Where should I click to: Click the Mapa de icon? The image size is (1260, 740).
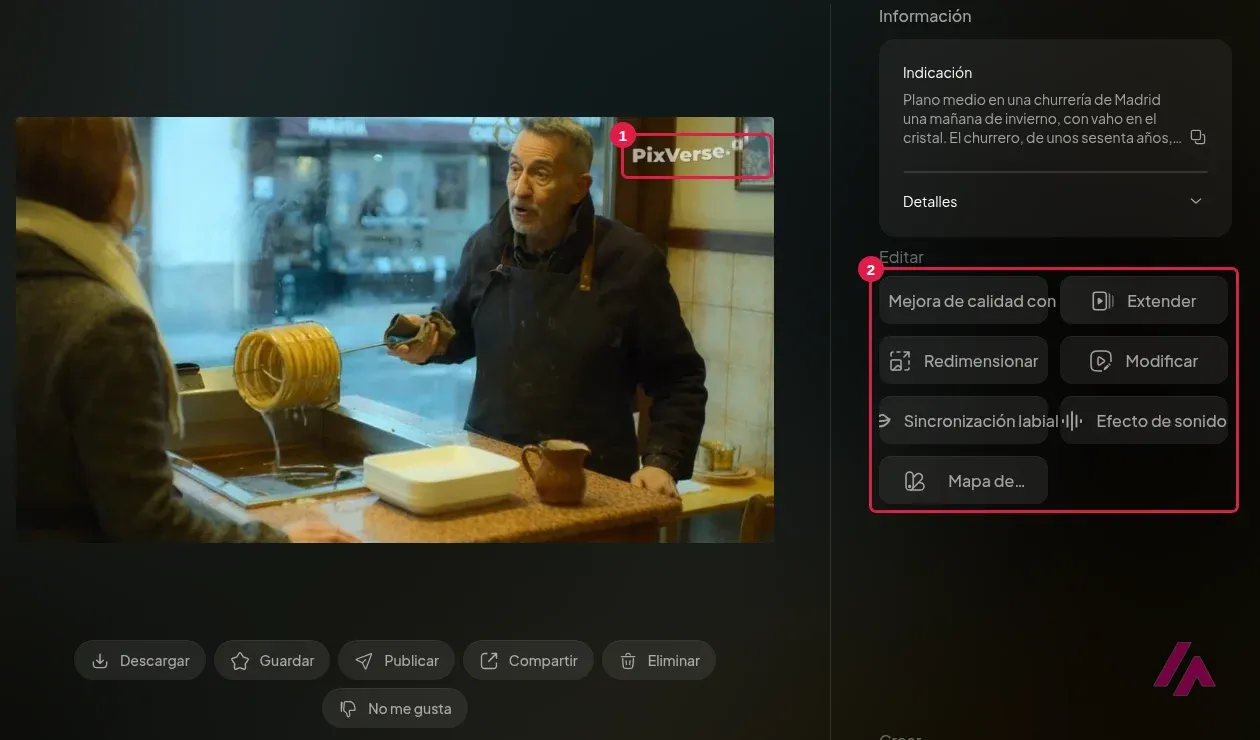(x=914, y=482)
